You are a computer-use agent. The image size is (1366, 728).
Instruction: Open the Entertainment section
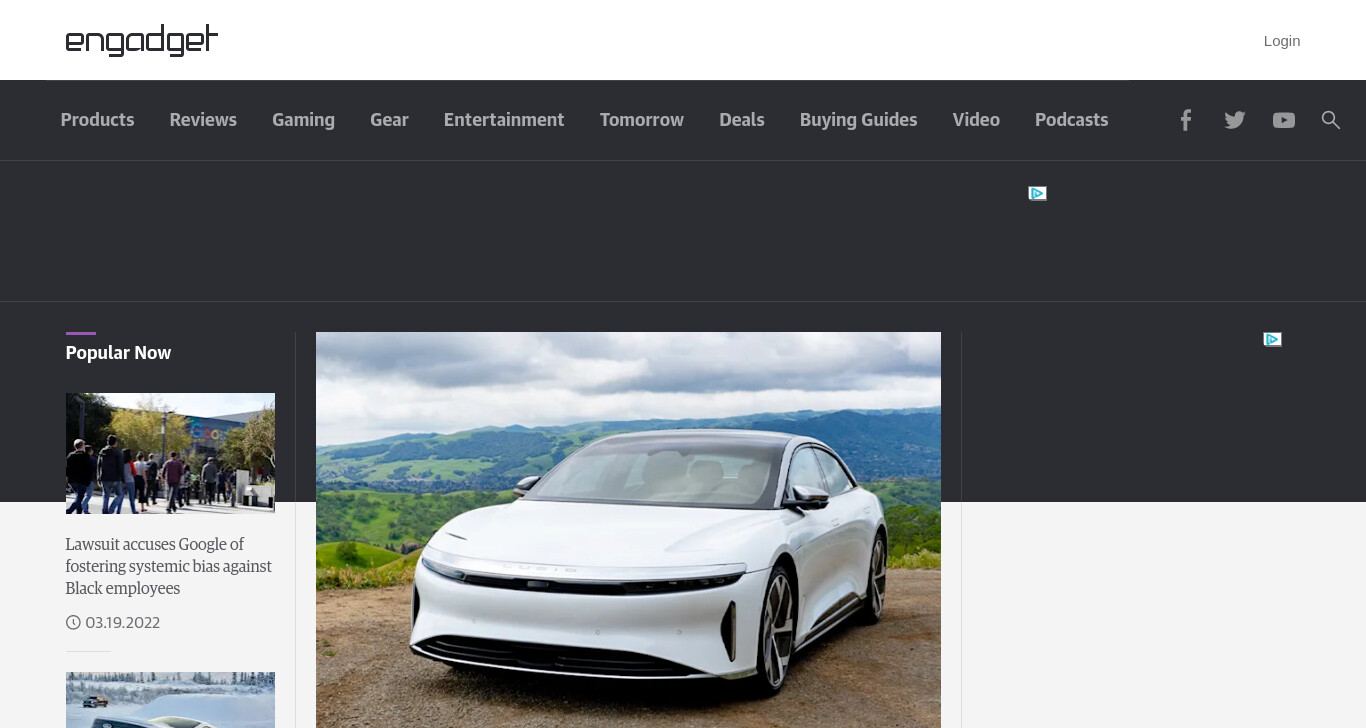pyautogui.click(x=504, y=120)
